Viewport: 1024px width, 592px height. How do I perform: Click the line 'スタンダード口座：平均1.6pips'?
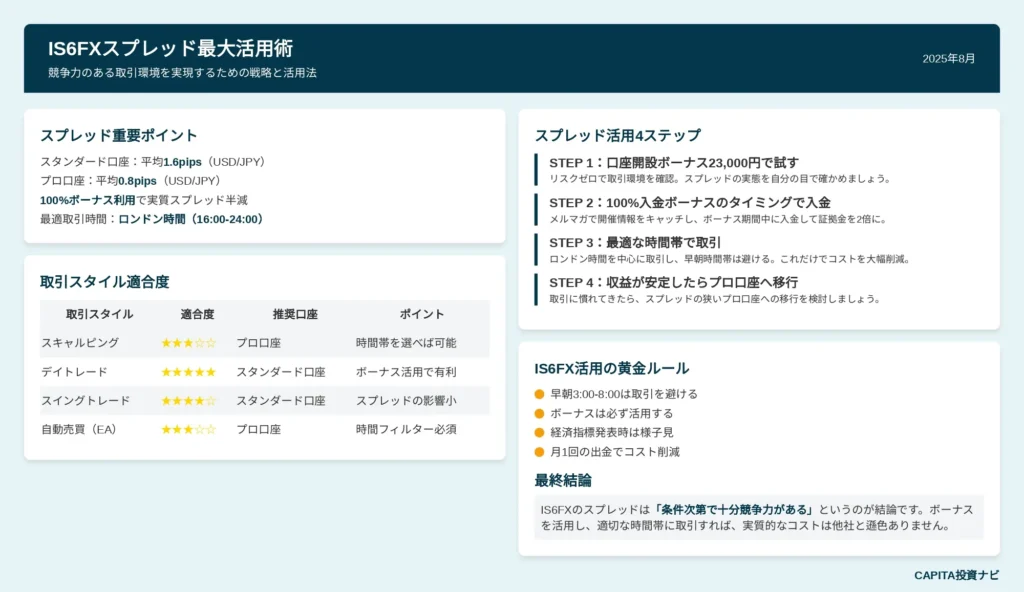(x=153, y=161)
